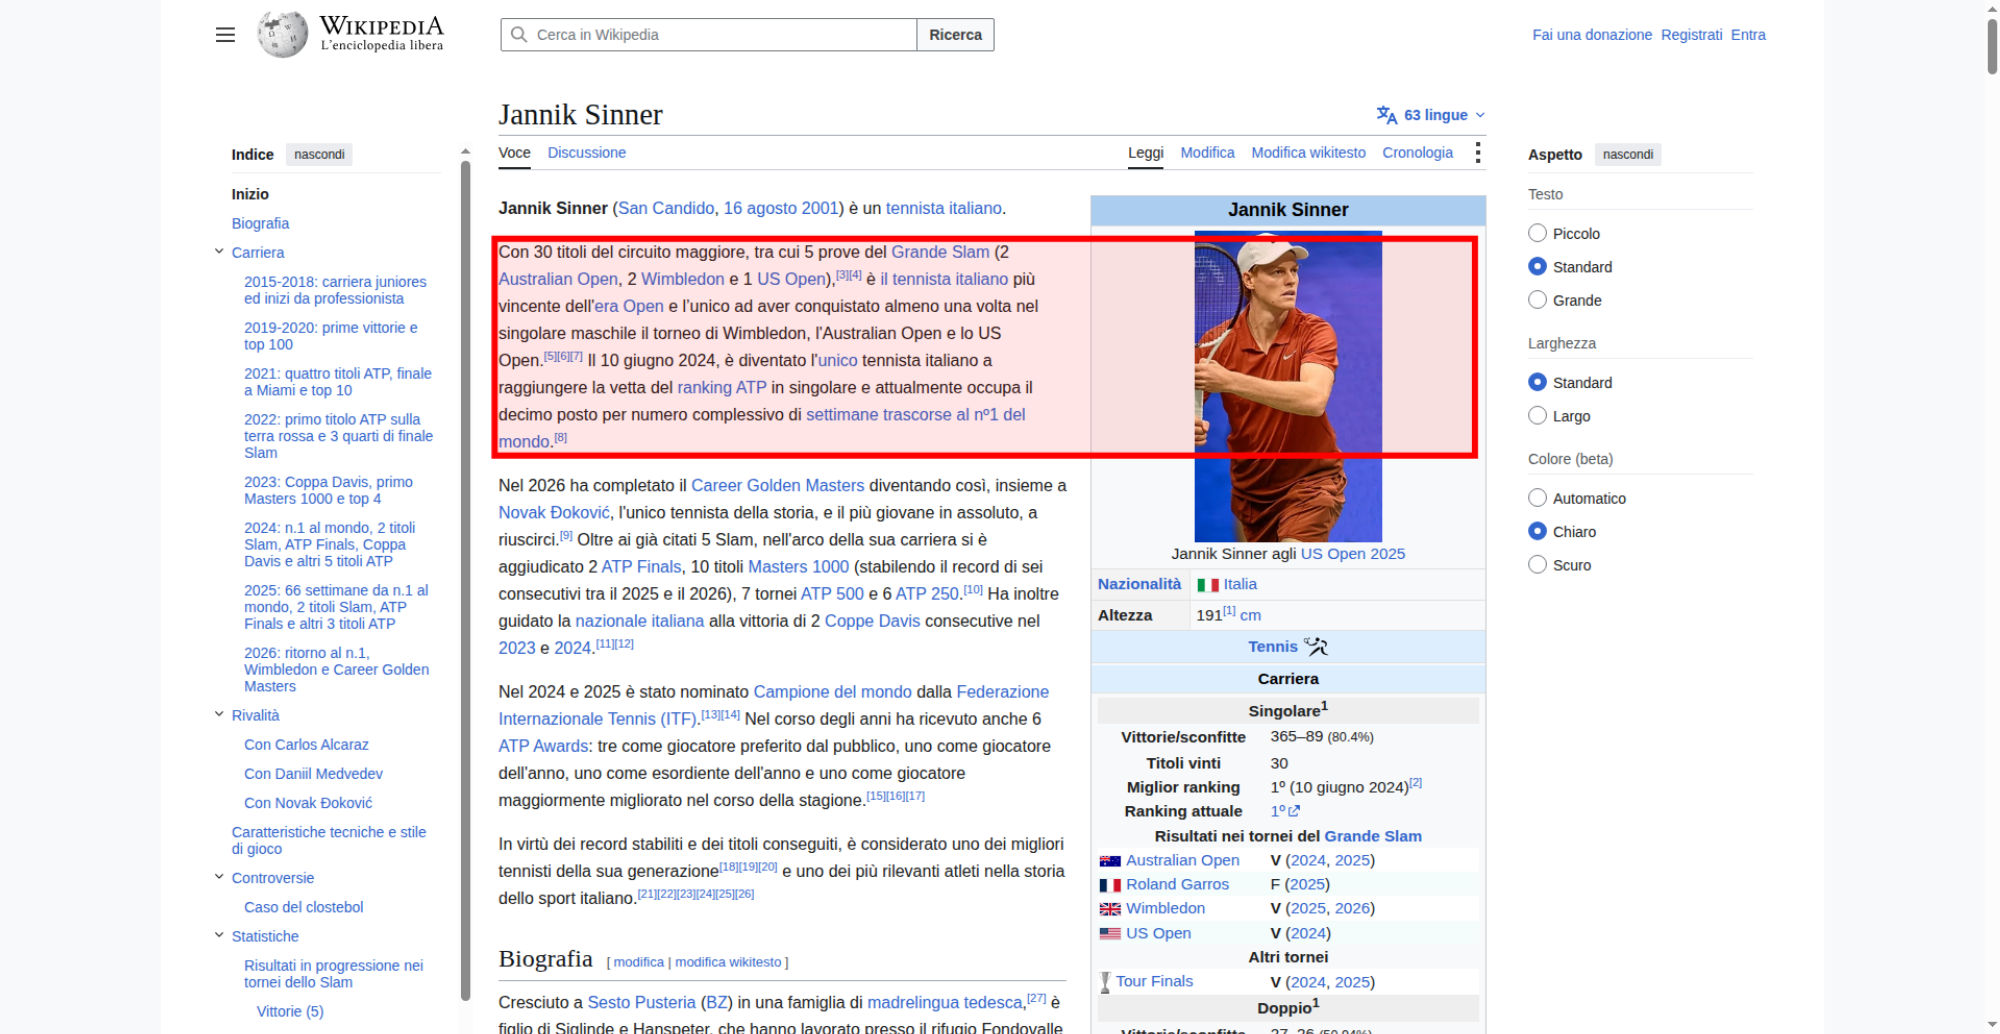The height and width of the screenshot is (1034, 2000).
Task: Collapse the Rivalità section in index
Action: point(219,715)
